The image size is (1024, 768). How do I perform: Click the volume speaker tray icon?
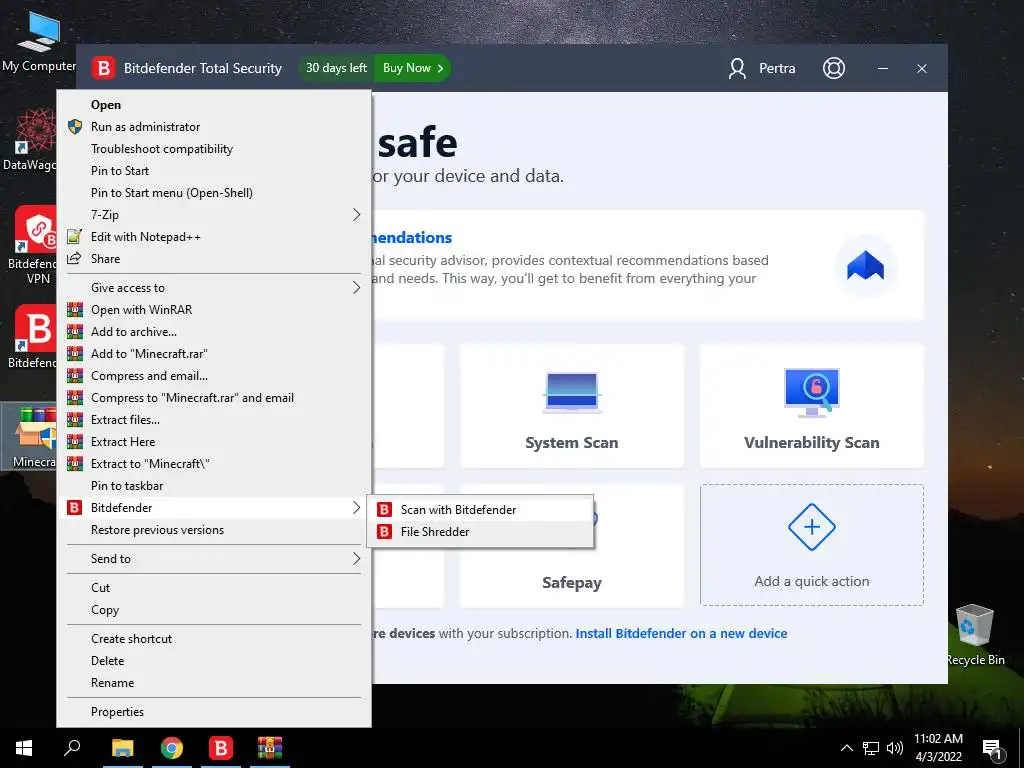pos(895,748)
